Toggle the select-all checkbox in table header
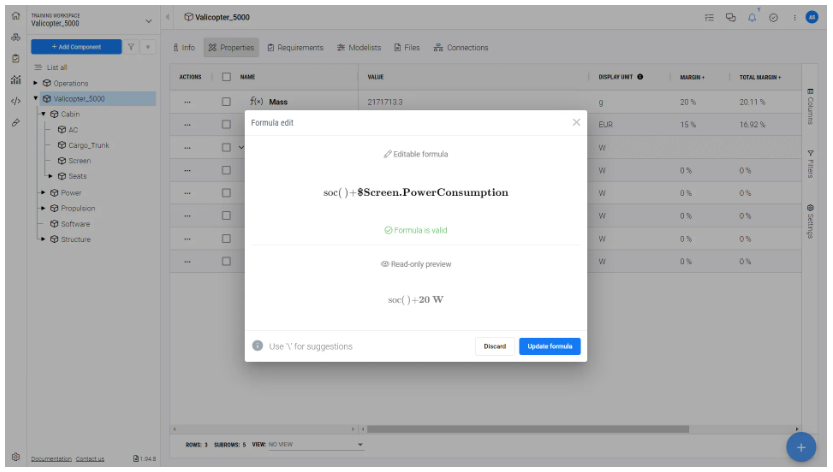 226,77
